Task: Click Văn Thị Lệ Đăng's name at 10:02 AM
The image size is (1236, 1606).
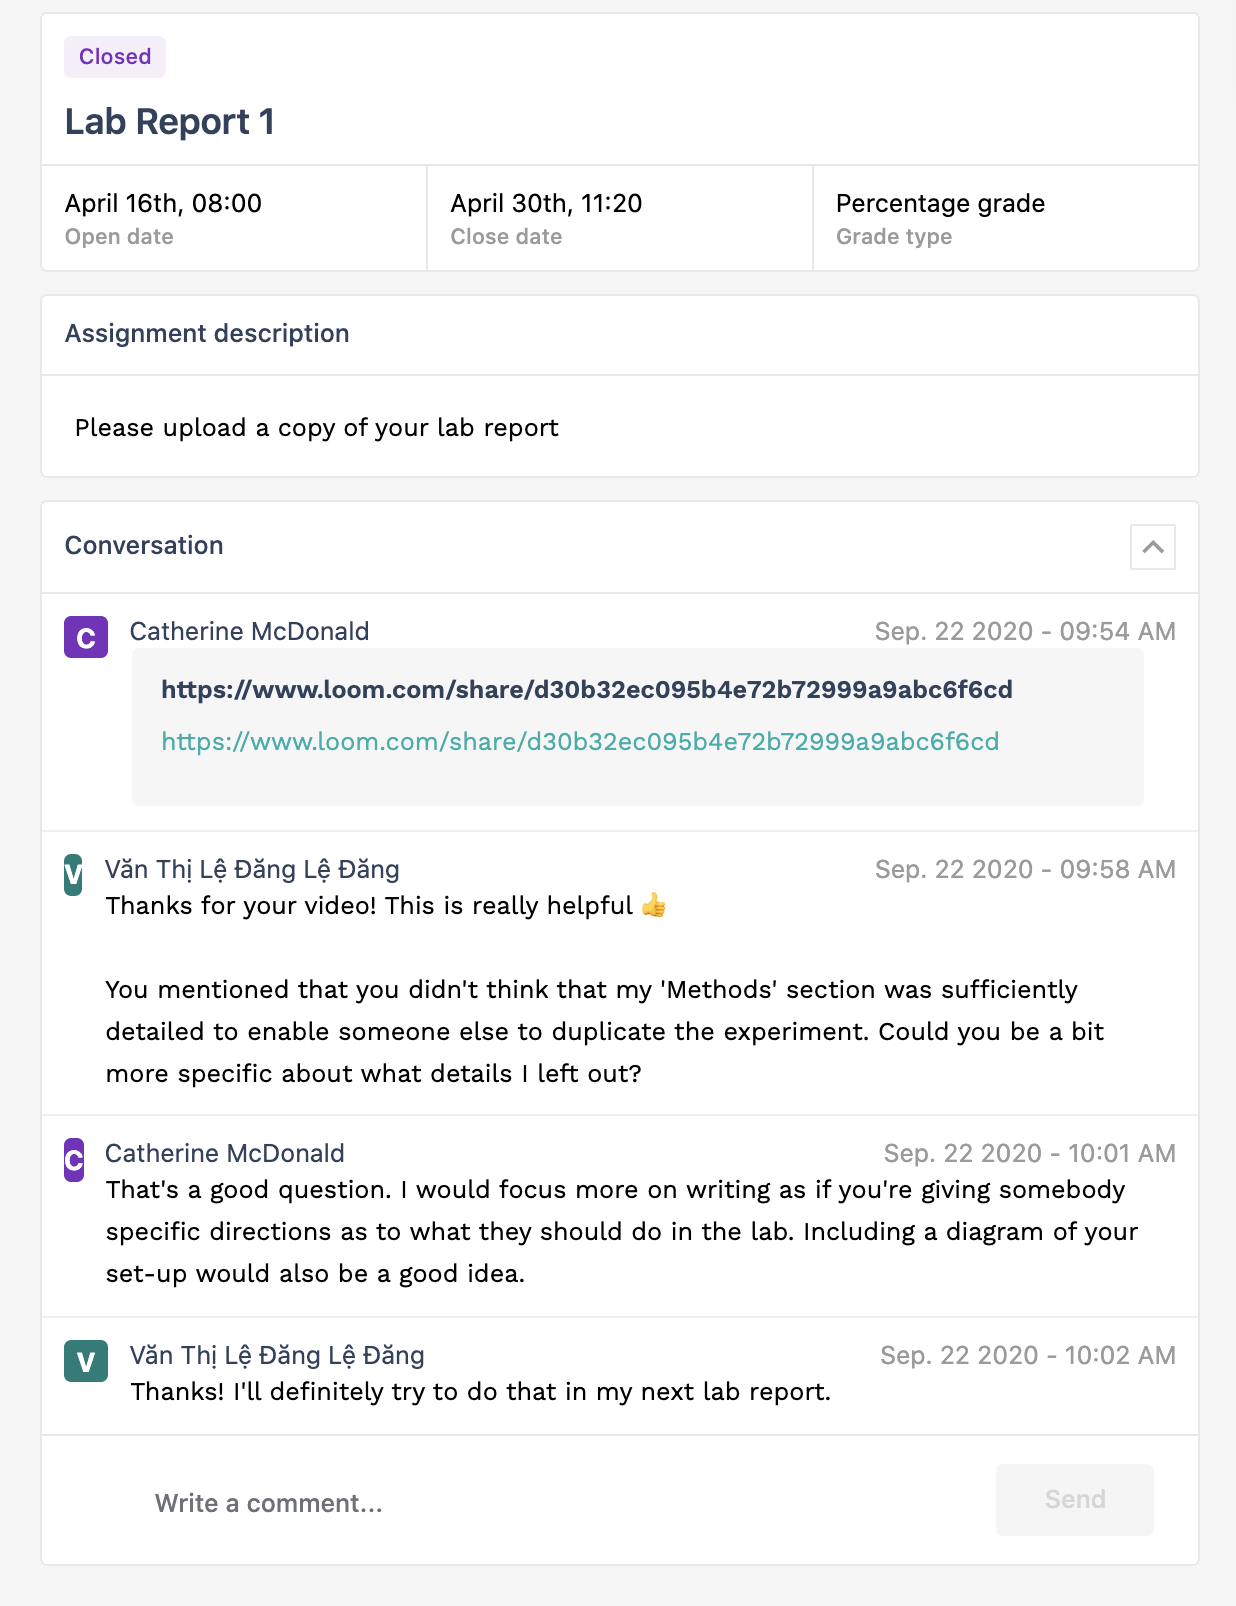Action: 277,1355
